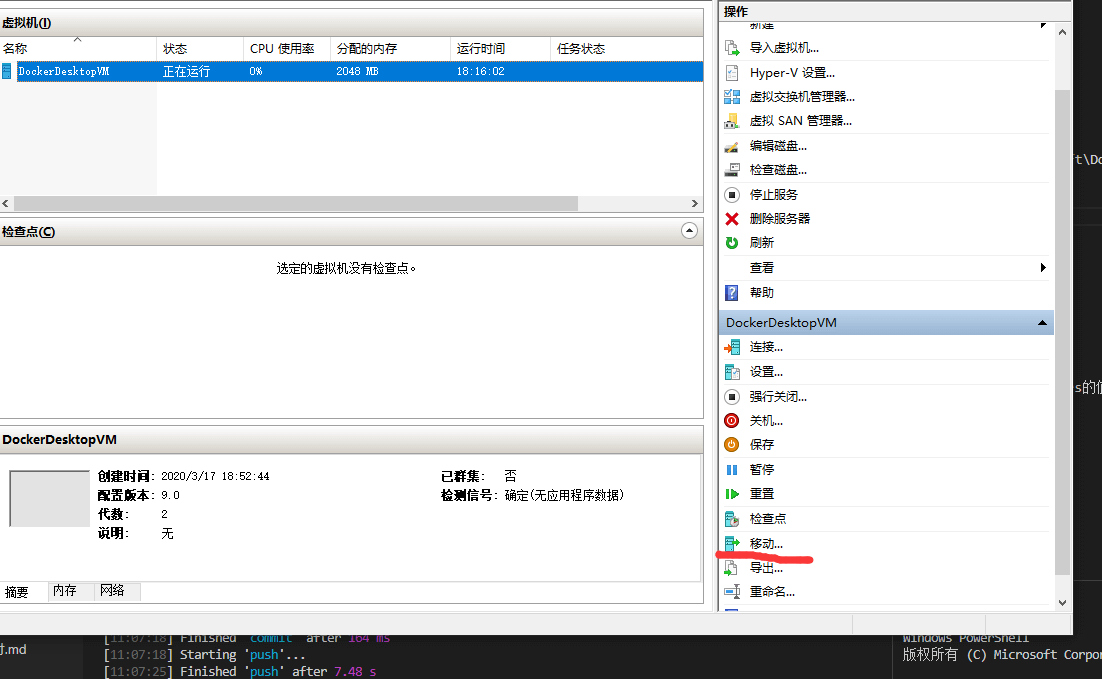
Task: Switch to the 内存 tab
Action: 65,591
